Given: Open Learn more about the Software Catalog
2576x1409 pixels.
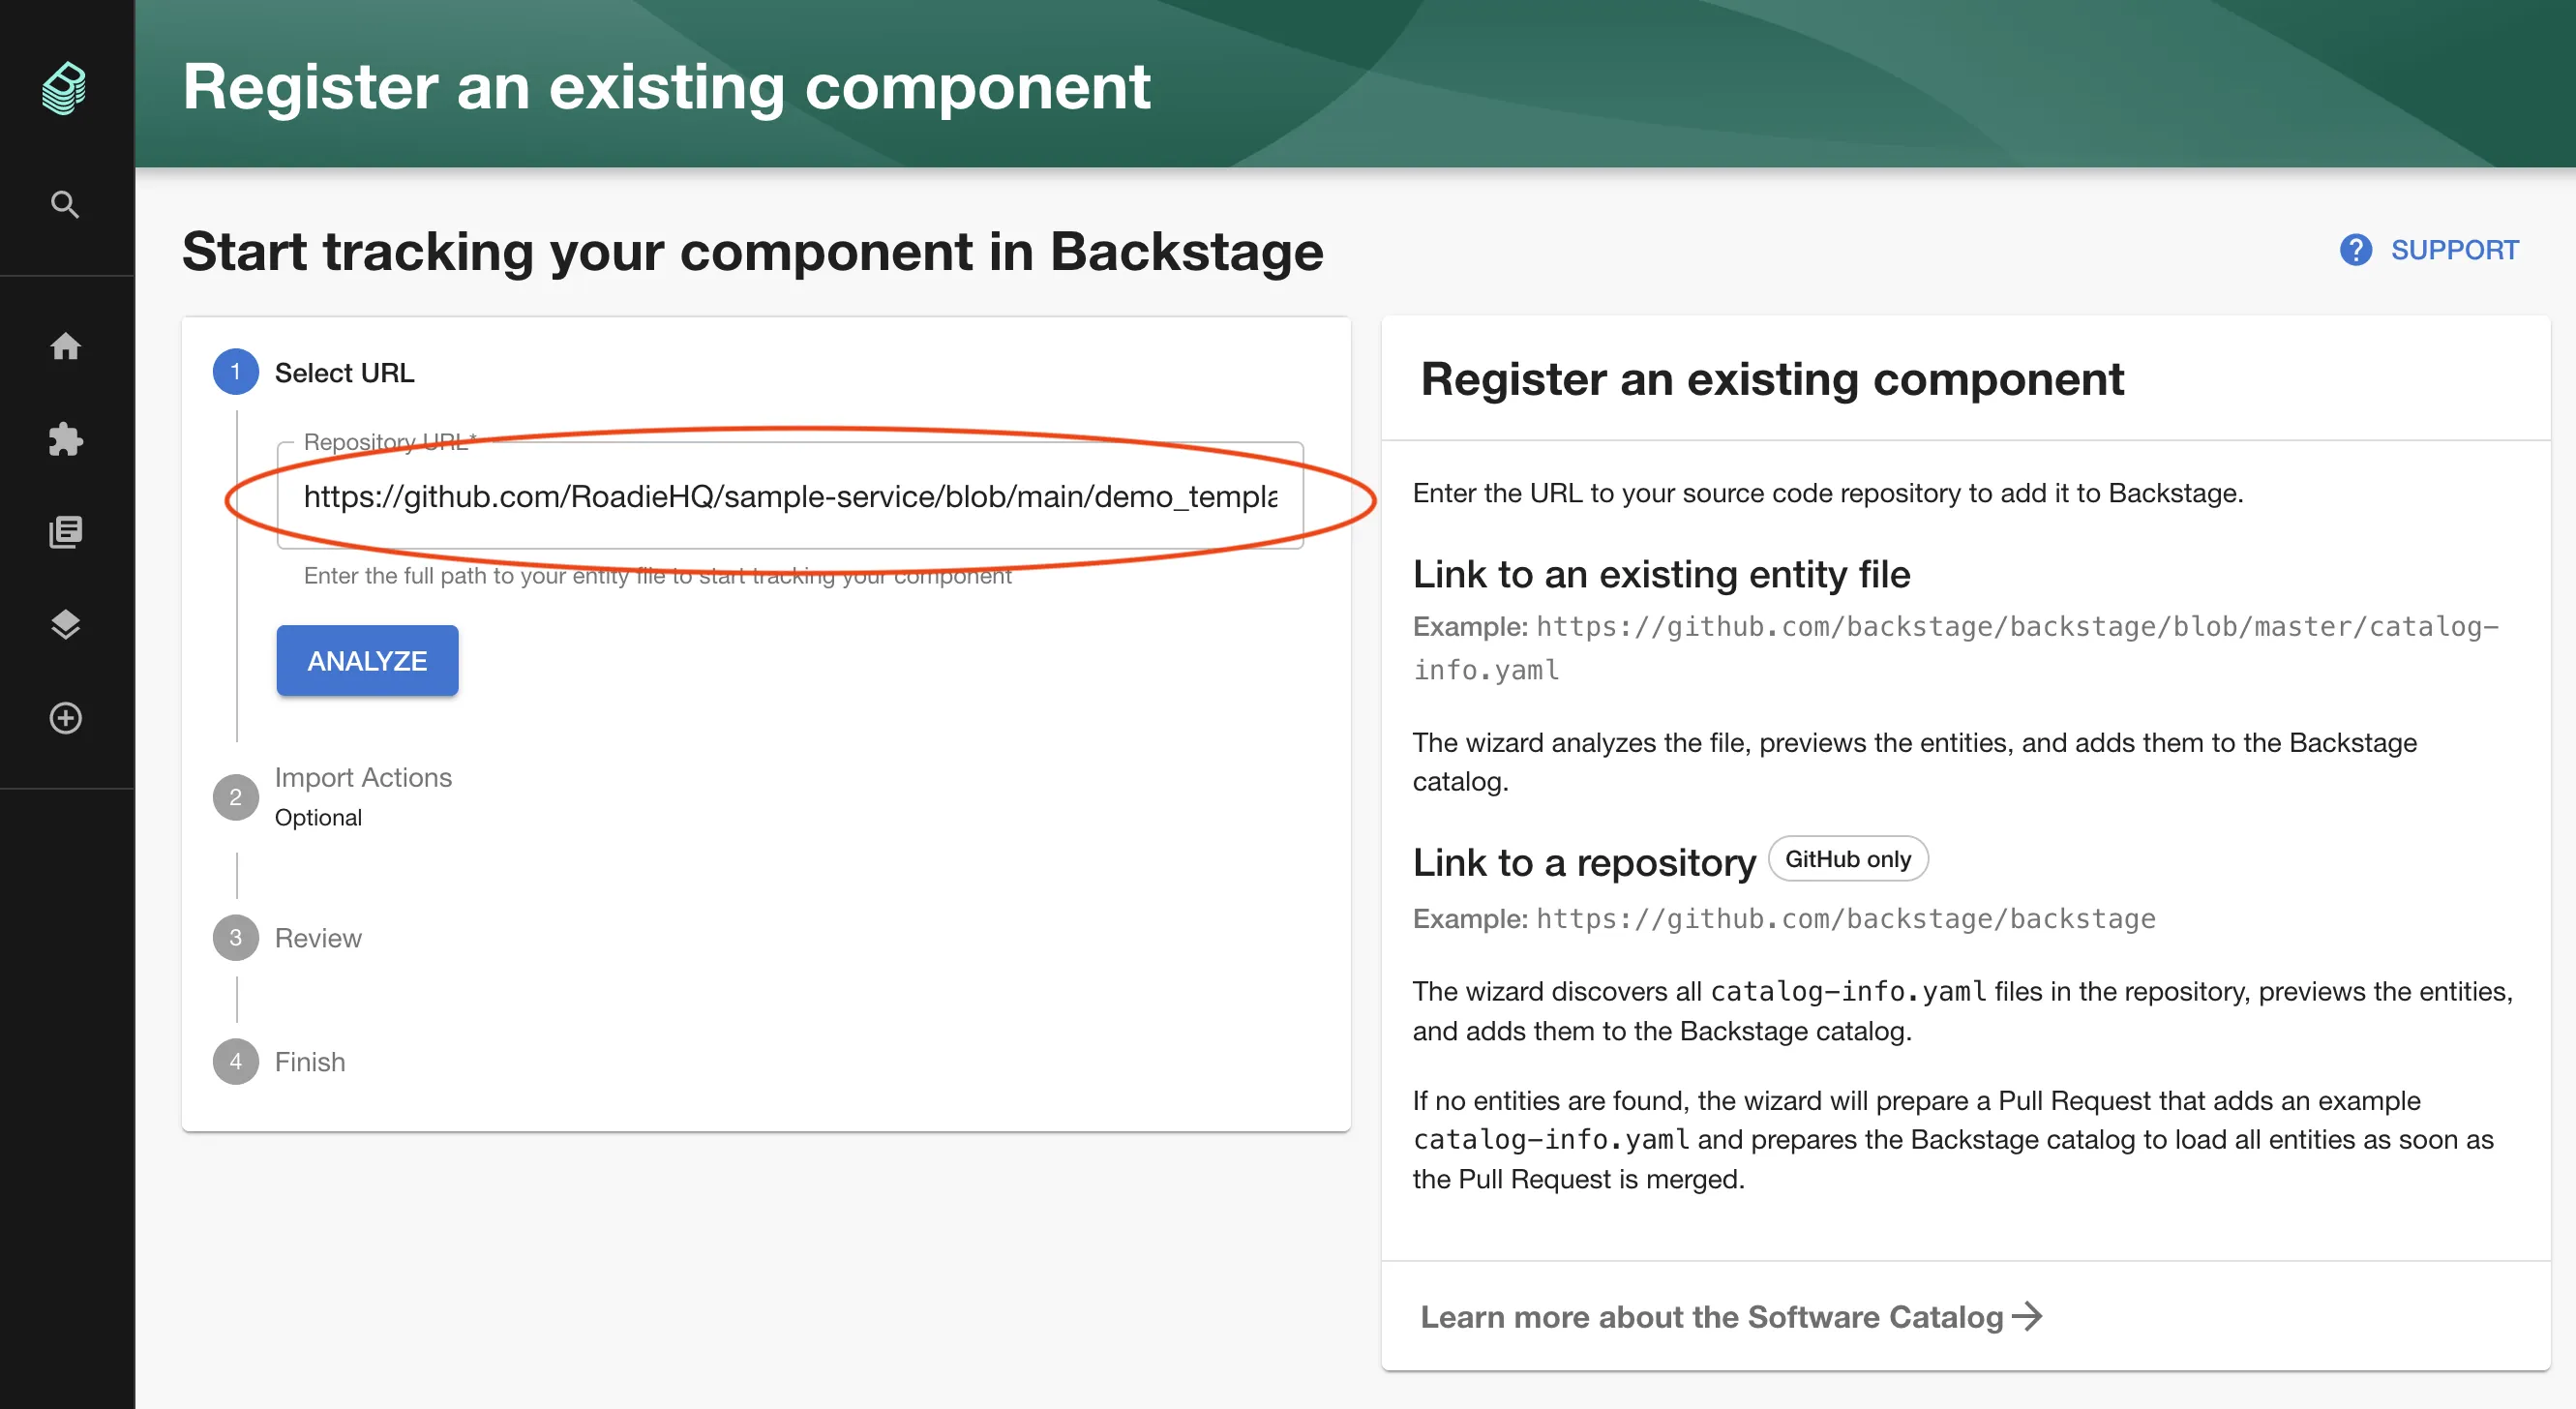Looking at the screenshot, I should (1730, 1317).
